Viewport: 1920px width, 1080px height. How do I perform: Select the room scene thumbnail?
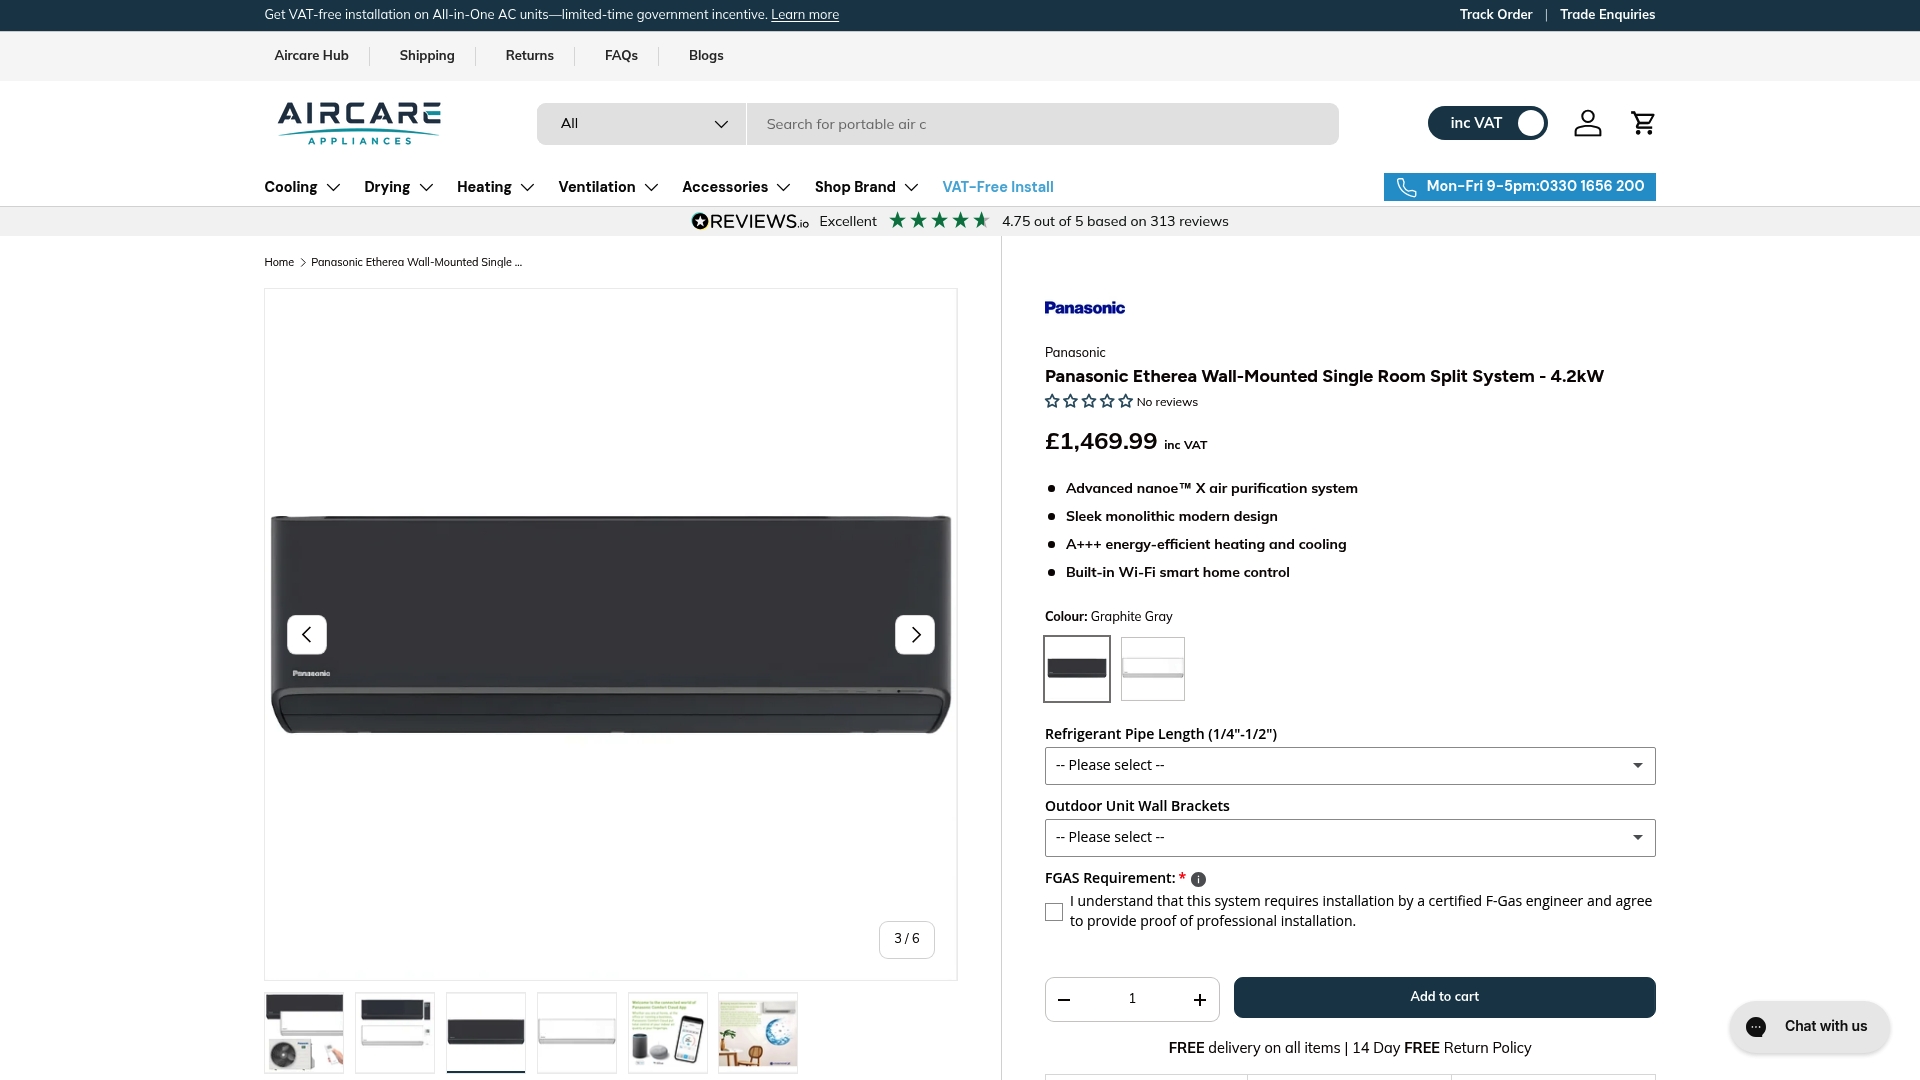click(x=758, y=1033)
